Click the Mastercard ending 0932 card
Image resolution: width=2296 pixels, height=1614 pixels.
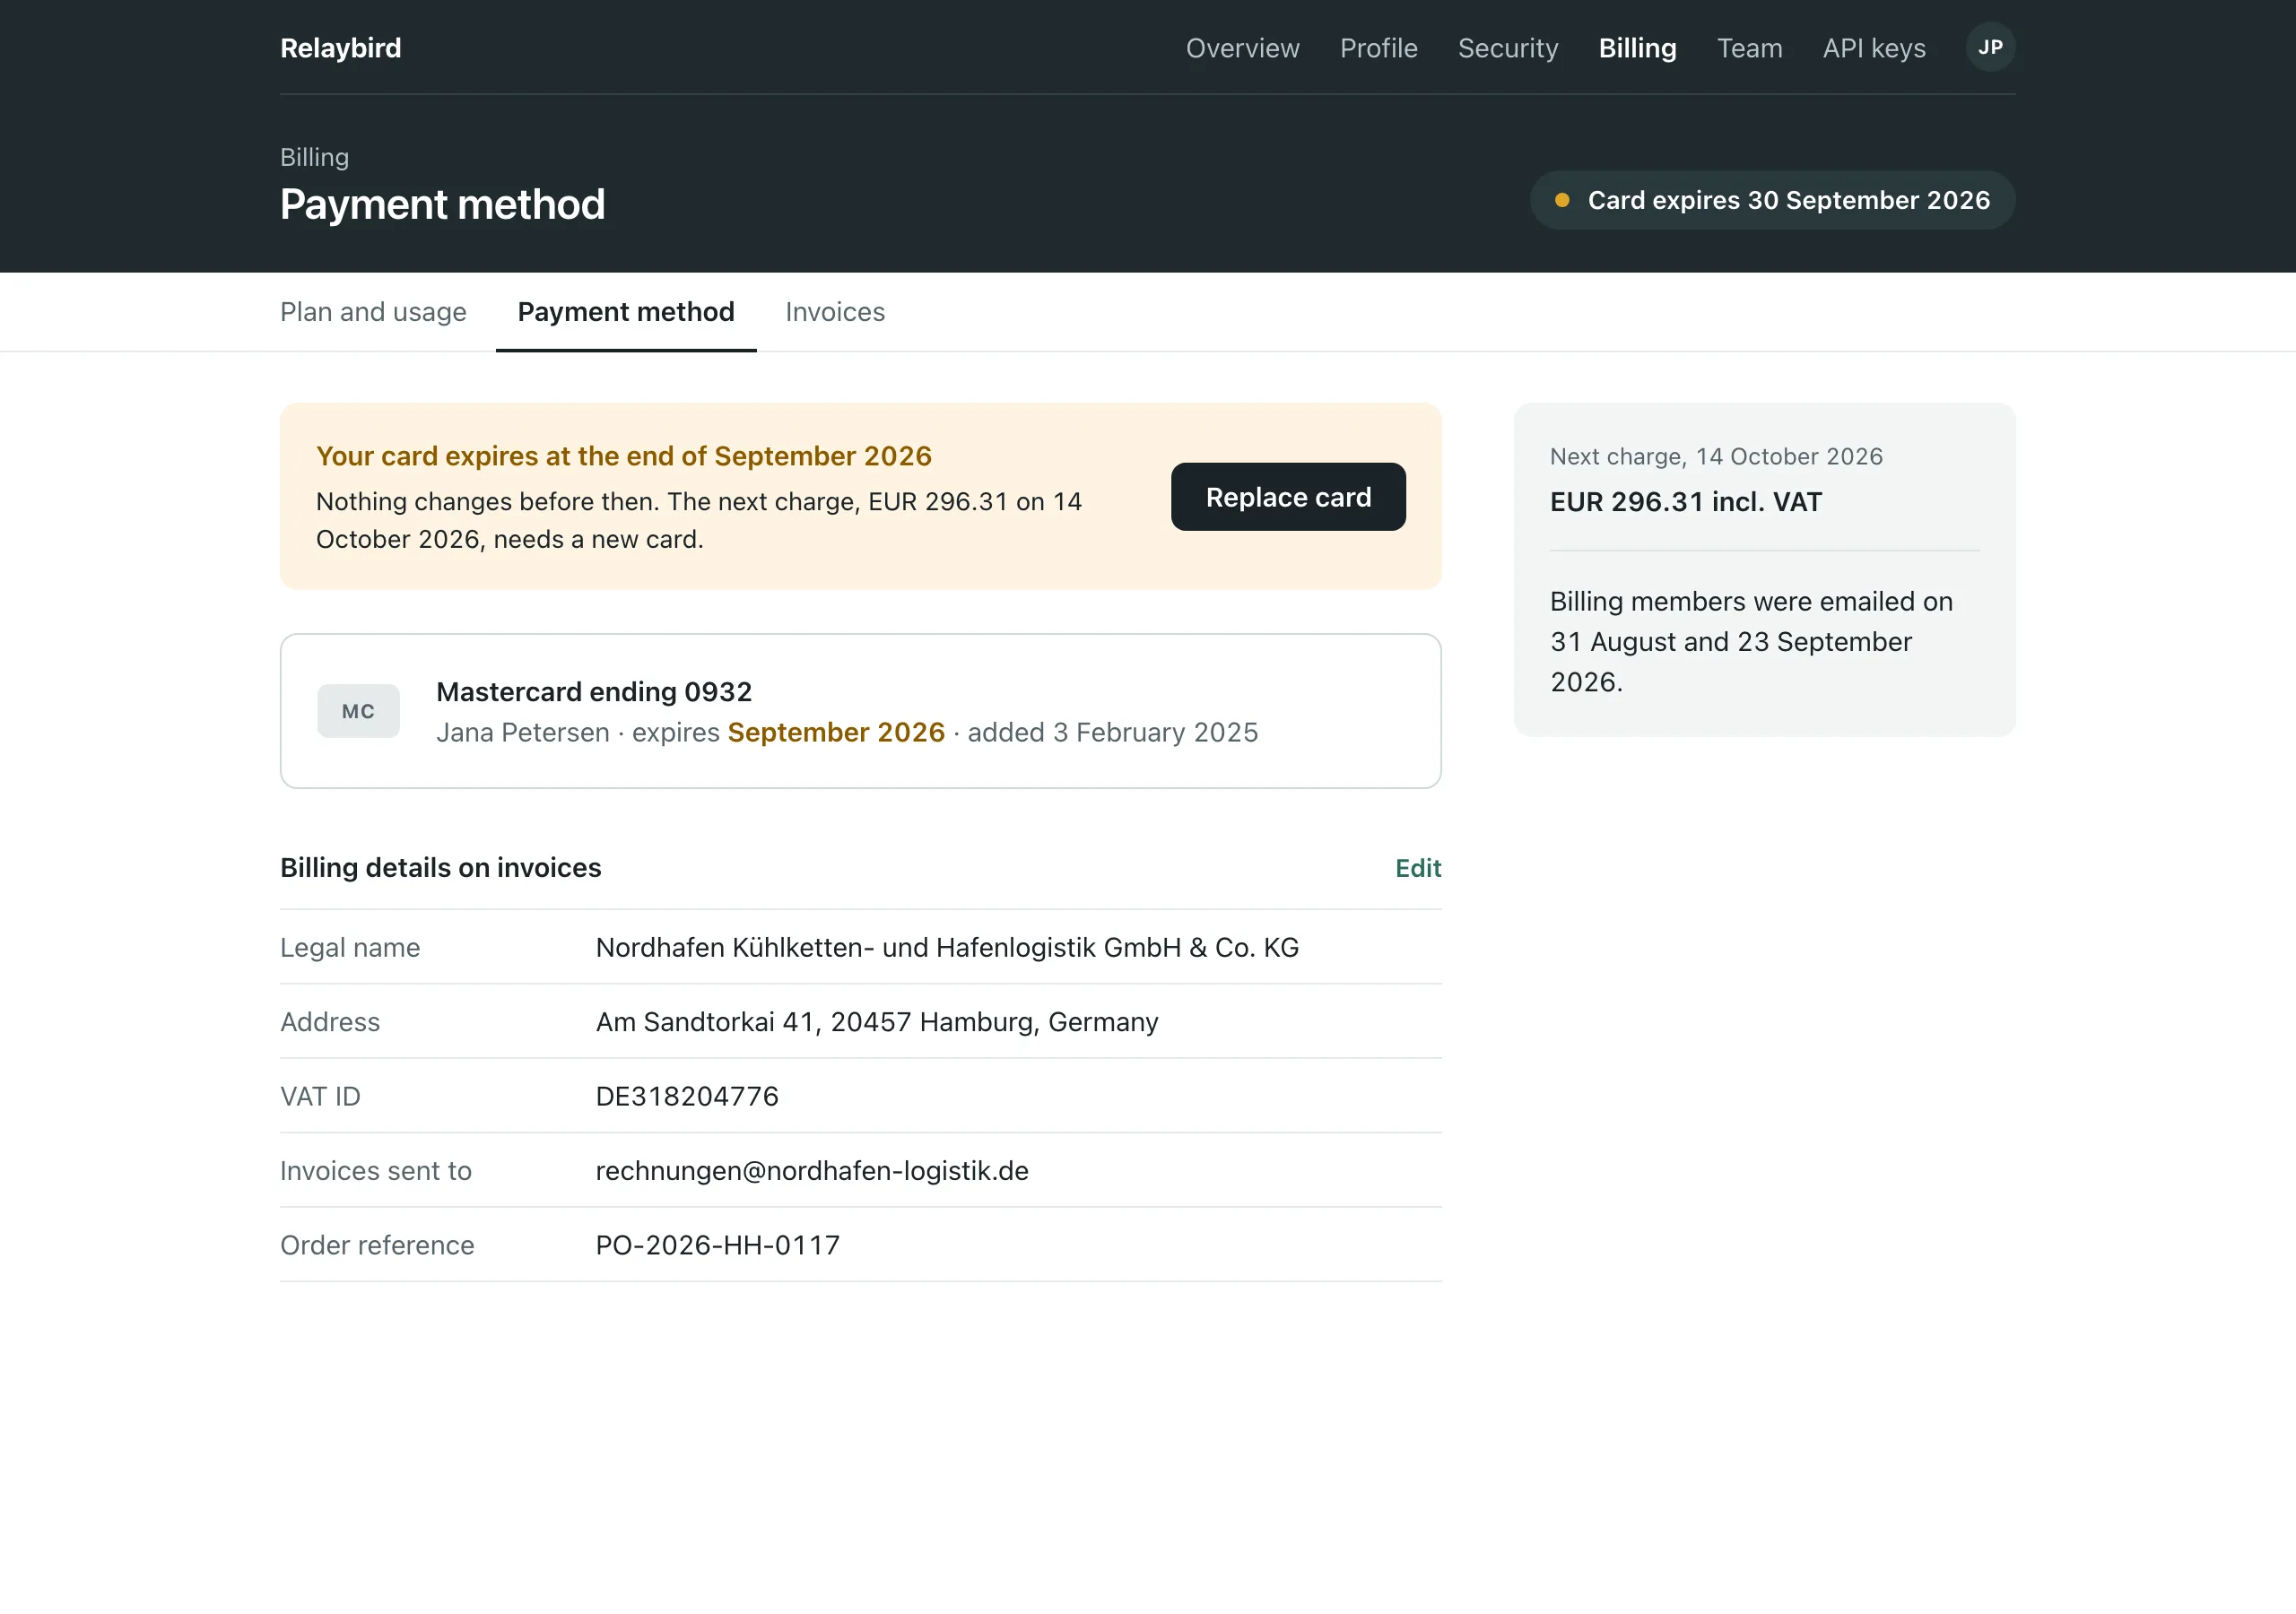(x=860, y=711)
